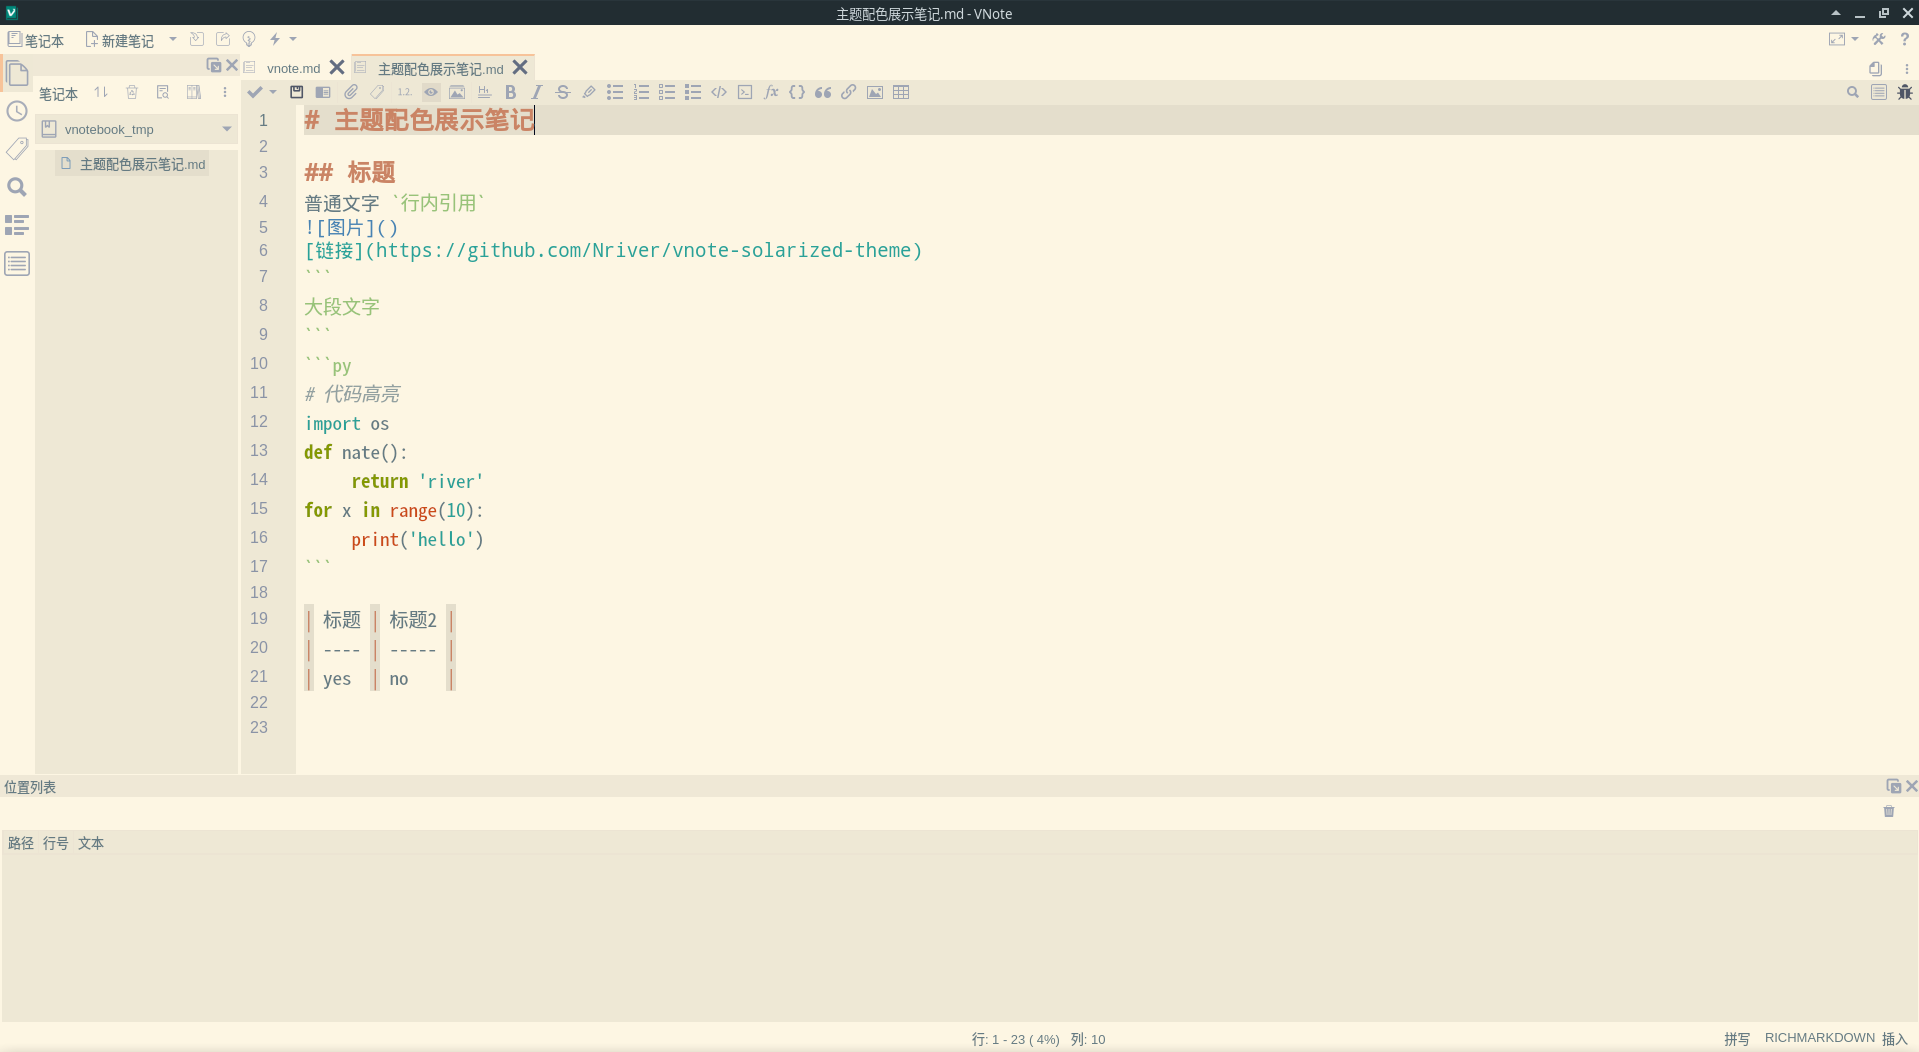Open the help question mark menu
1919x1052 pixels.
[1905, 39]
